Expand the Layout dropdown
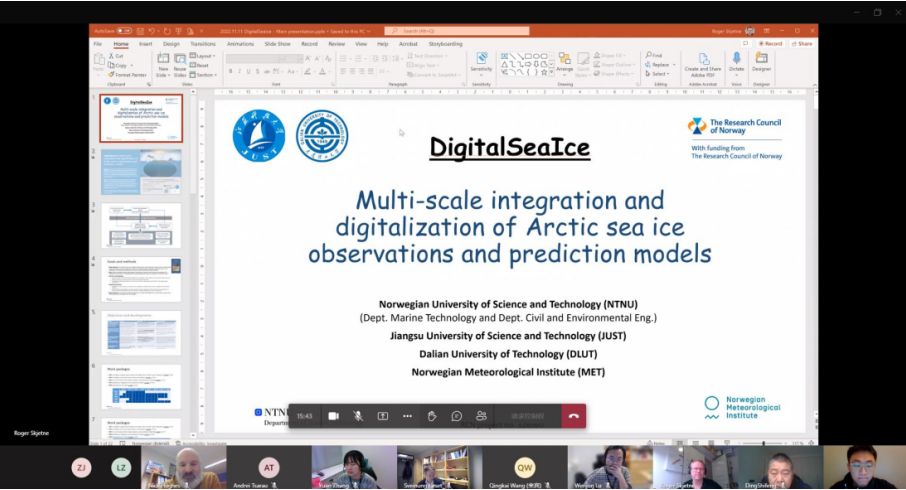The width and height of the screenshot is (906, 490). tap(203, 57)
